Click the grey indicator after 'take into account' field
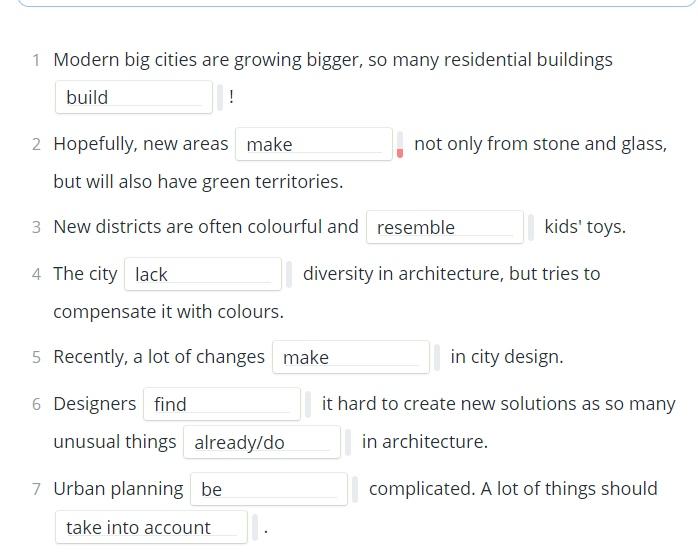698x559 pixels. [255, 528]
